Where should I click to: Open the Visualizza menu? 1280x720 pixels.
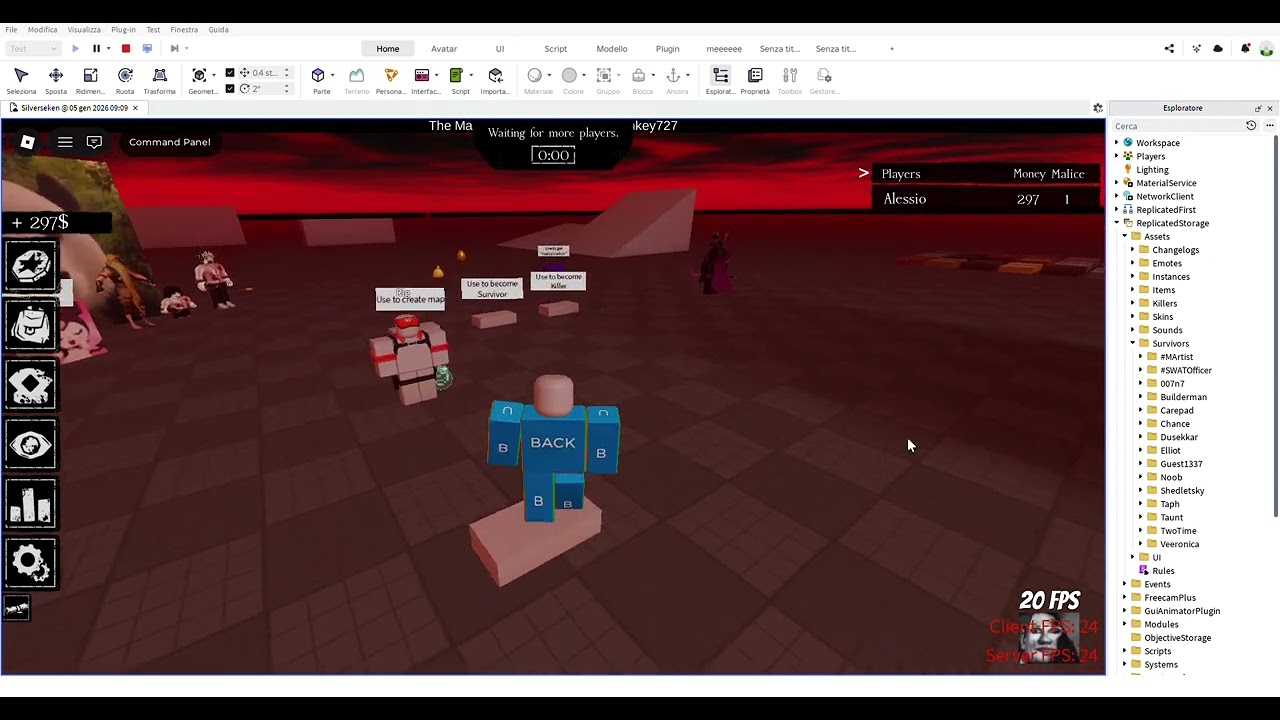(84, 30)
